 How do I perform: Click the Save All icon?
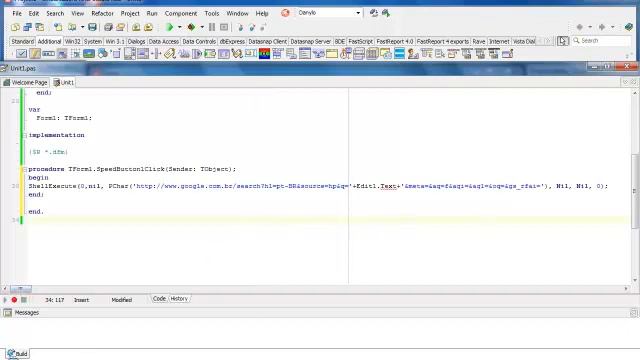pos(108,27)
